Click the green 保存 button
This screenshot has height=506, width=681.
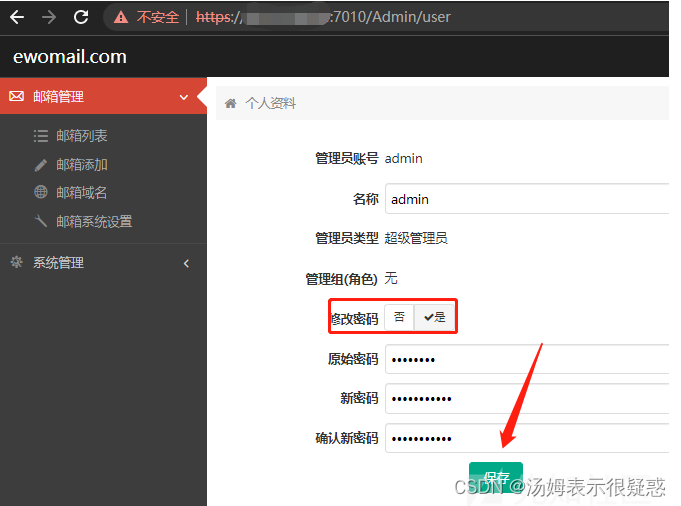click(x=495, y=476)
